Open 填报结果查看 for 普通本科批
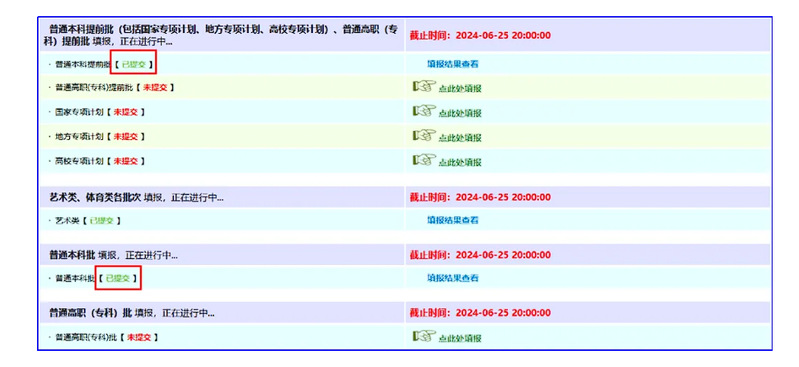Screen dimensions: 799x367 coord(452,278)
